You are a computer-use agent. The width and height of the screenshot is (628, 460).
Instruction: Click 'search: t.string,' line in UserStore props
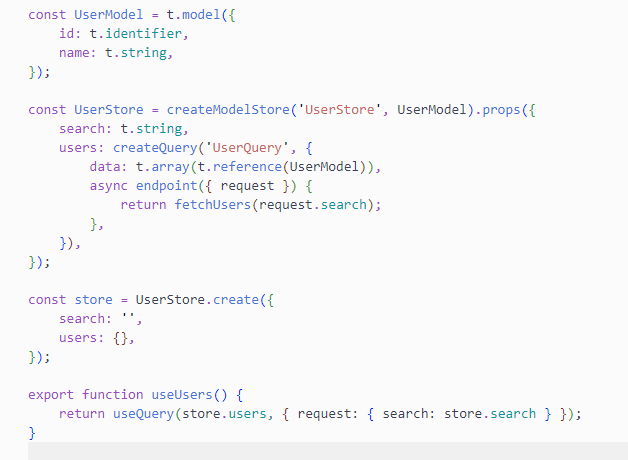(x=123, y=129)
